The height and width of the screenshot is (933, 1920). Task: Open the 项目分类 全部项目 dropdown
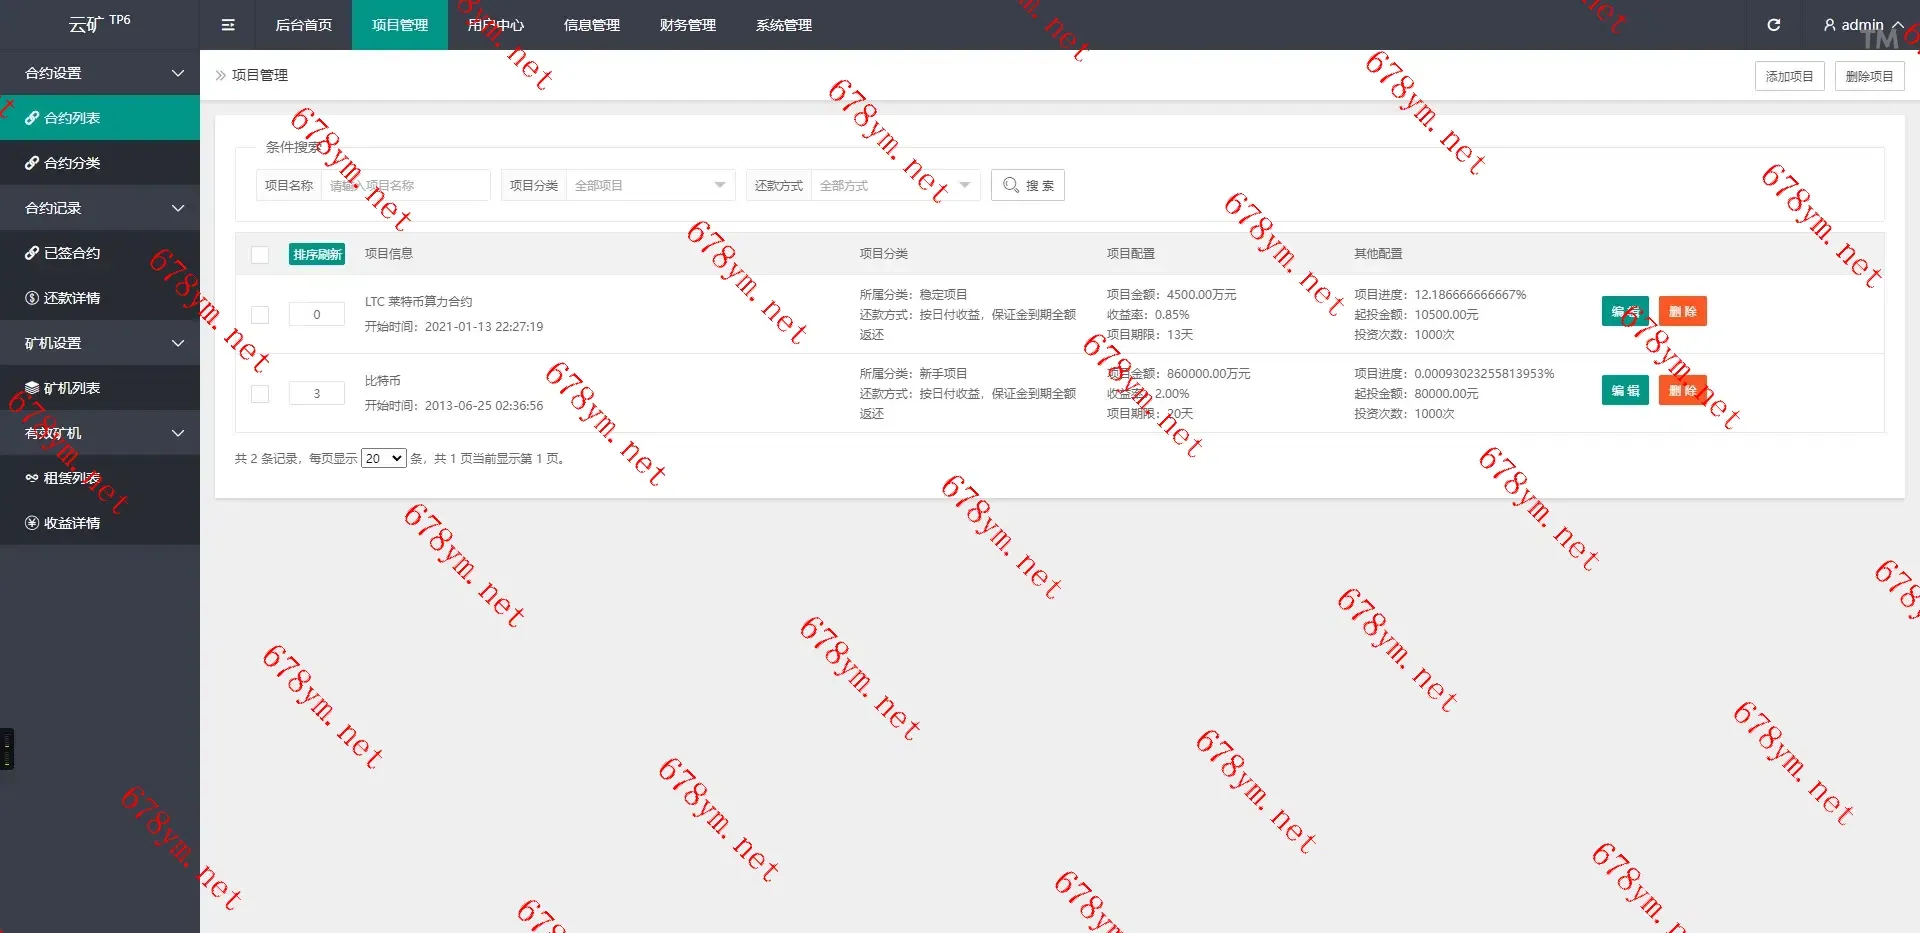(649, 185)
